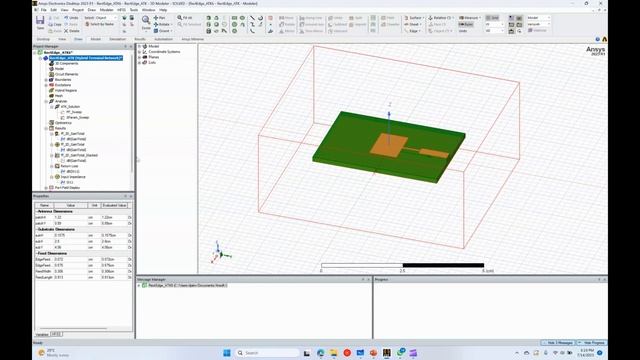Select 3D Components in project tree
Viewport: 640px width, 360px height.
coord(64,64)
